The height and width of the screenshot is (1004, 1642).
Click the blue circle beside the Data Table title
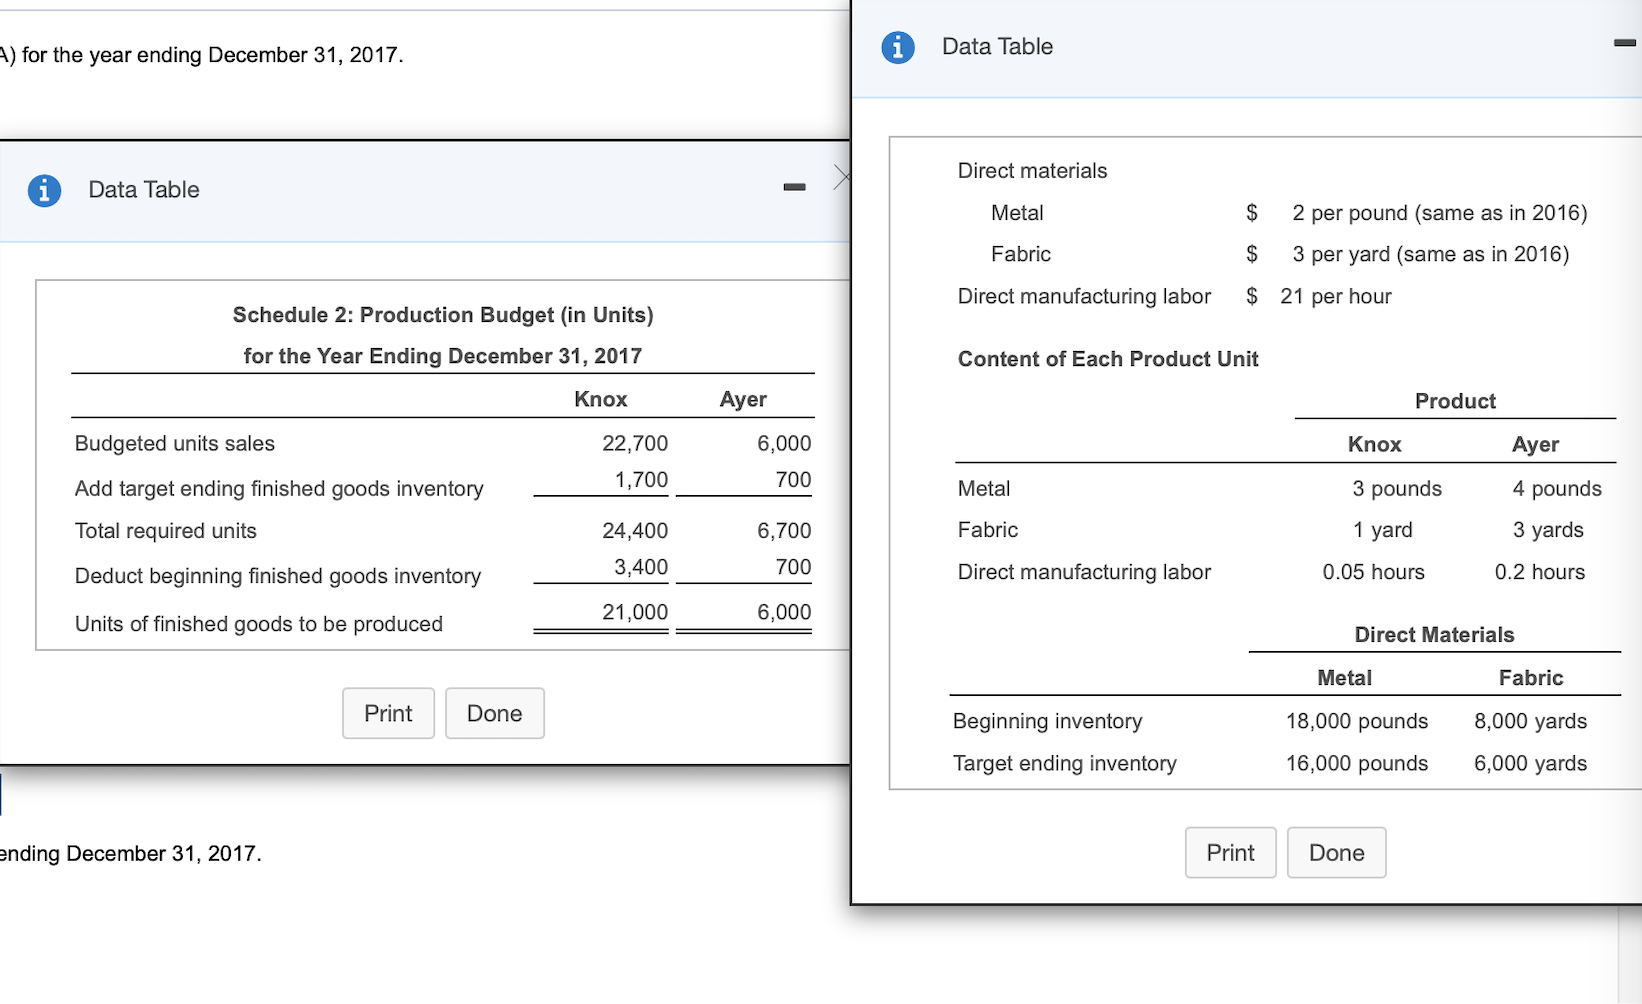click(x=897, y=46)
